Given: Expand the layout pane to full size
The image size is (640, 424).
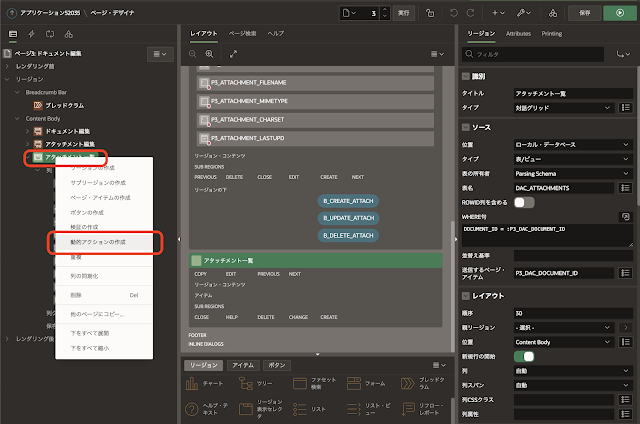Looking at the screenshot, I should [233, 54].
